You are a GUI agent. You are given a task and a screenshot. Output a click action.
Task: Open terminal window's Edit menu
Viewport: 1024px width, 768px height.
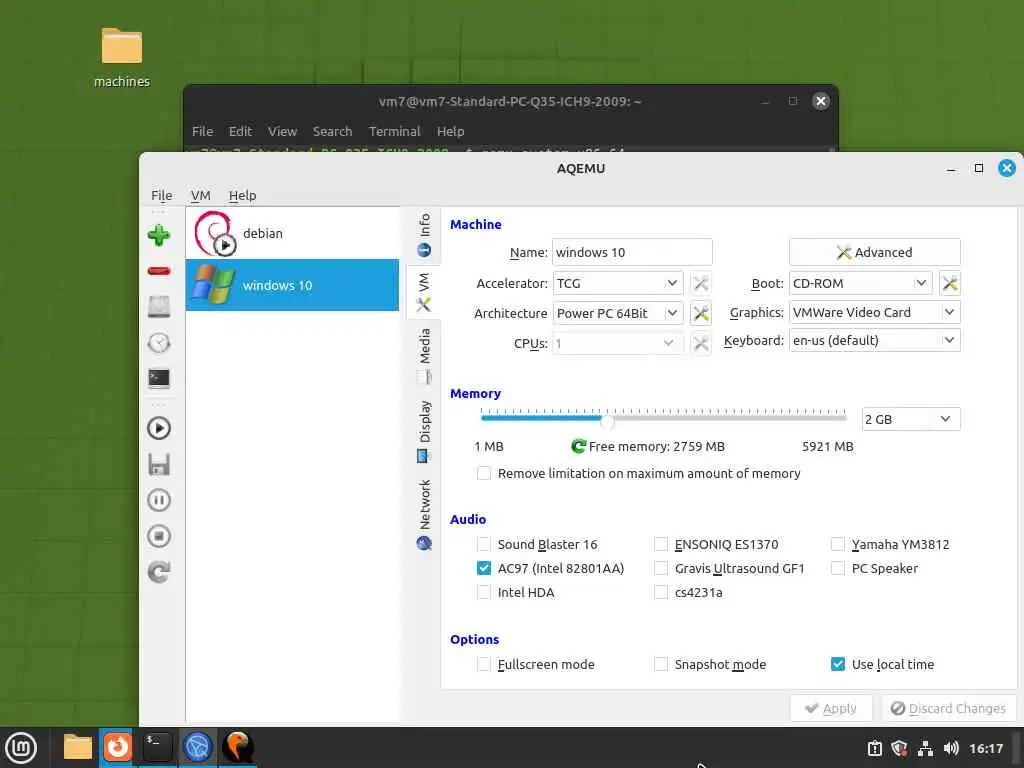coord(240,131)
